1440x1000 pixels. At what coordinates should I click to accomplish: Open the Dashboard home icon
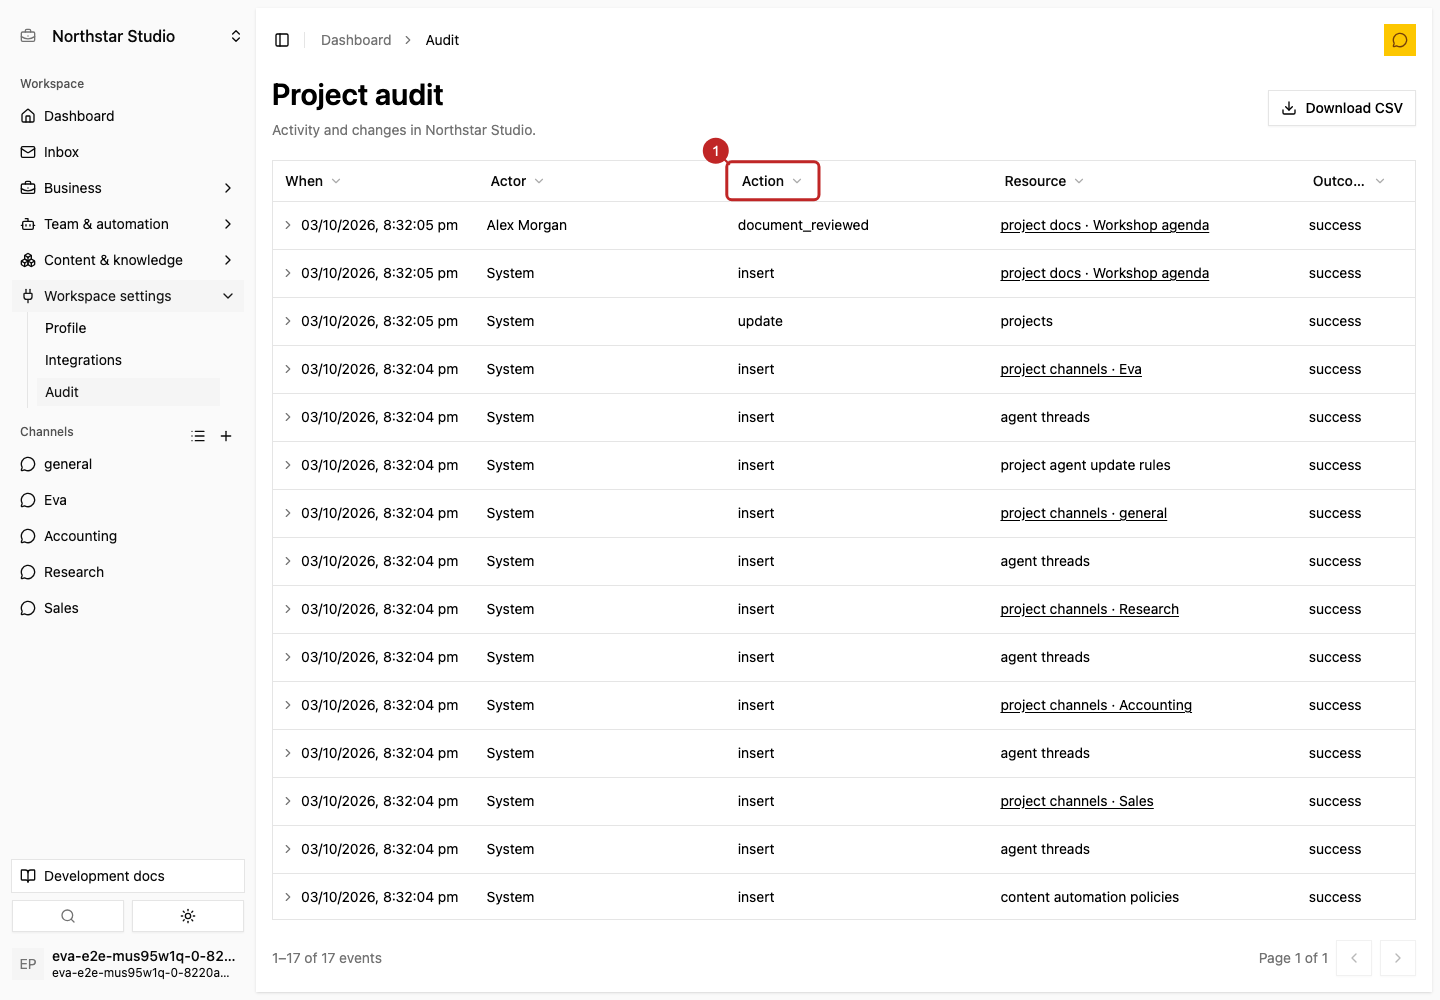coord(28,116)
